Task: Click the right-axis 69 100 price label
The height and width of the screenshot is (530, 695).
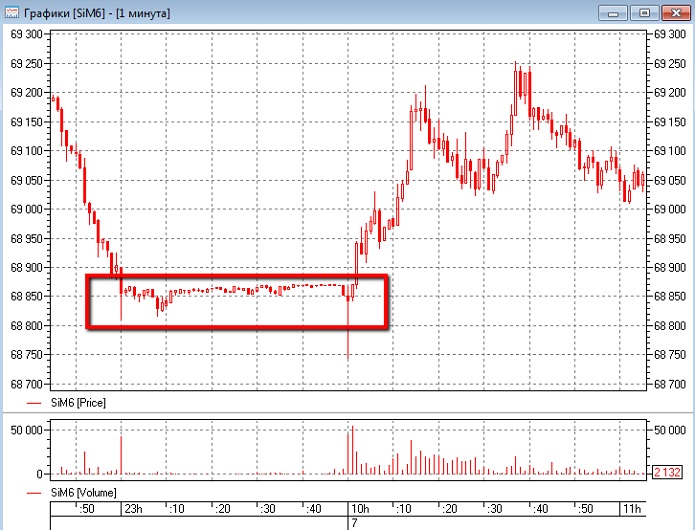Action: (x=670, y=151)
